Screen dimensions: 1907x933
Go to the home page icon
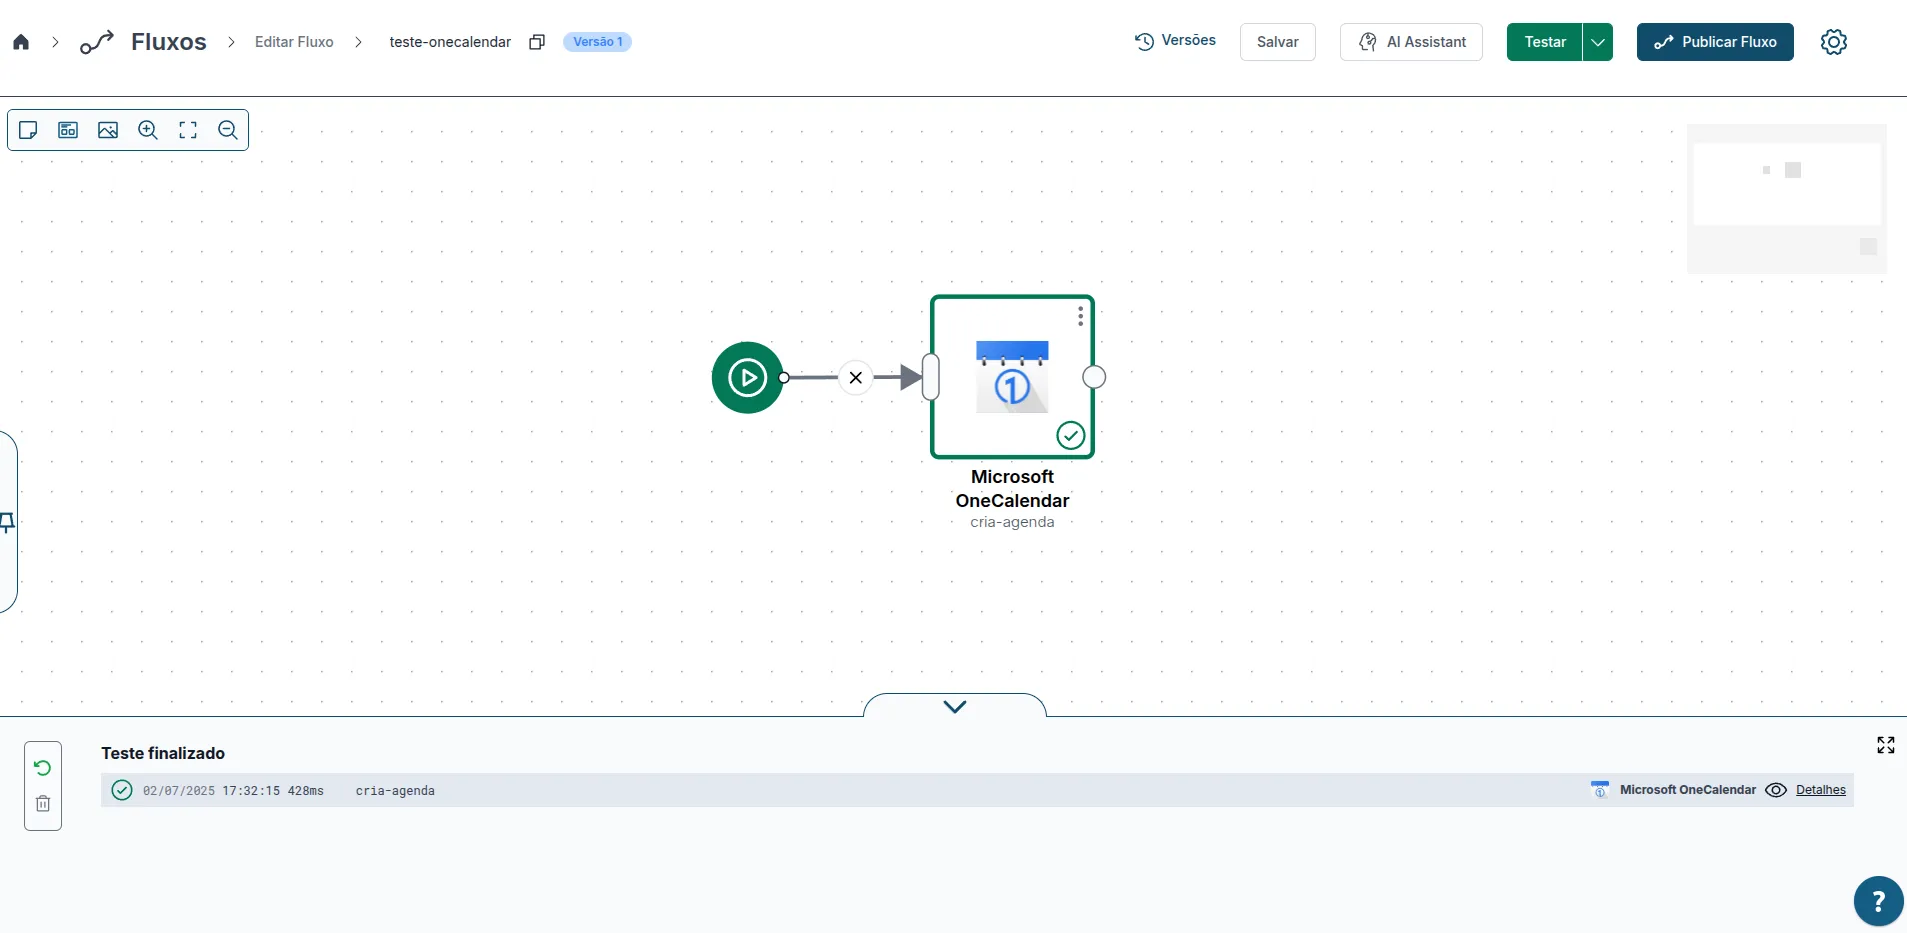pos(21,42)
